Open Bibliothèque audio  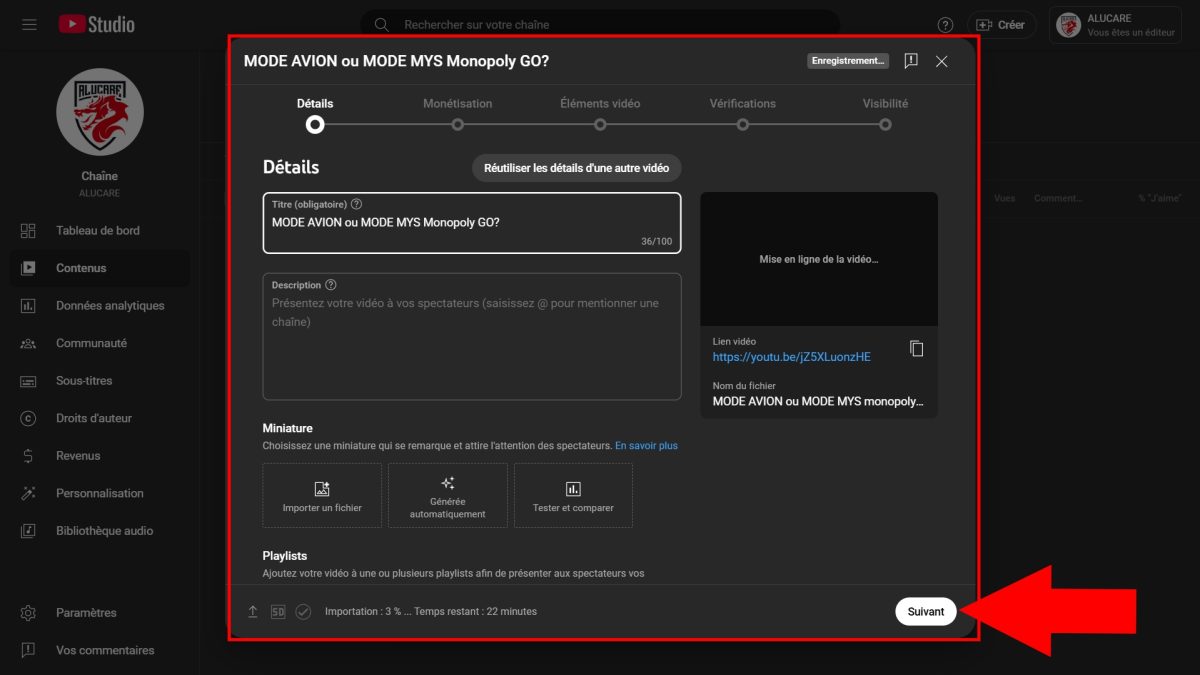105,530
